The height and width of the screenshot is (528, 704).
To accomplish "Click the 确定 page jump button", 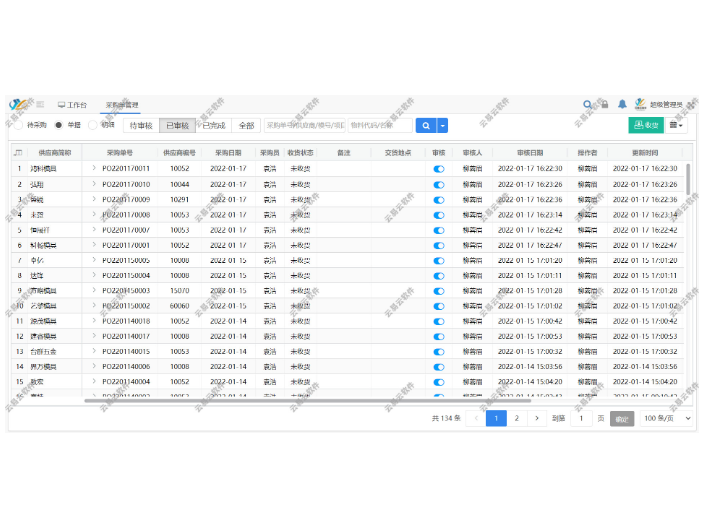I will (x=622, y=419).
